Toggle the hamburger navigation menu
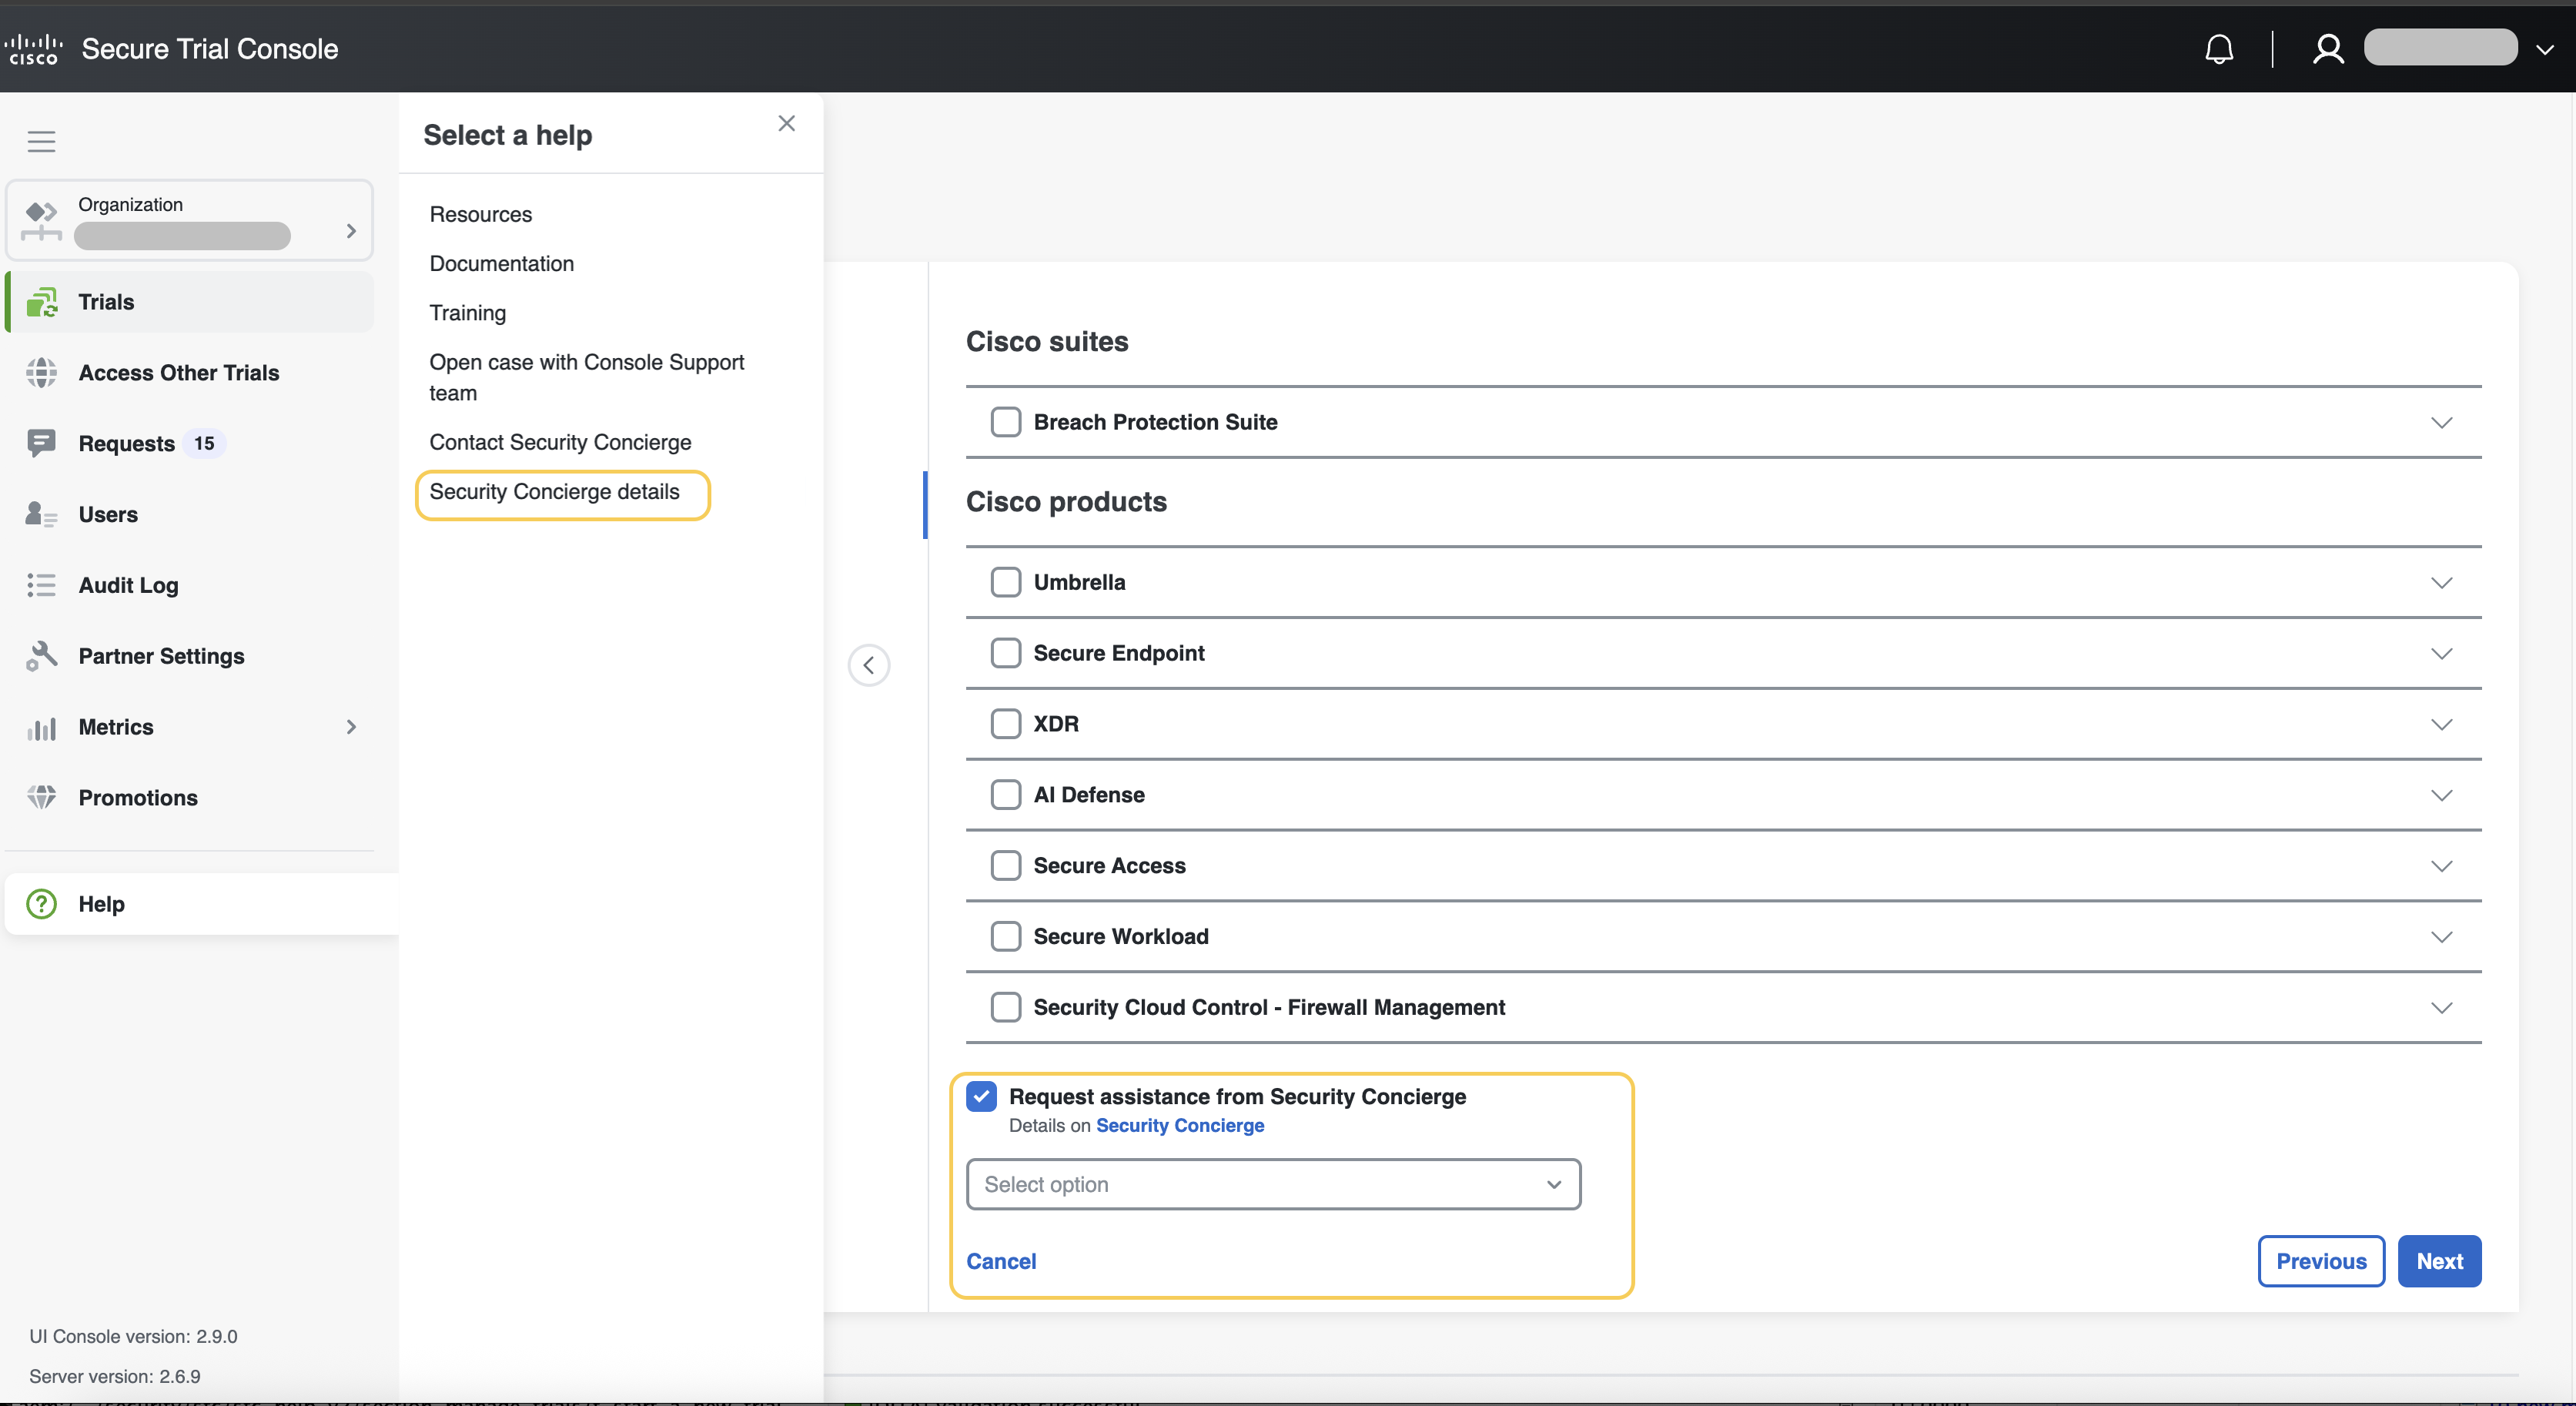Screen dimensions: 2576x1406 point(41,141)
